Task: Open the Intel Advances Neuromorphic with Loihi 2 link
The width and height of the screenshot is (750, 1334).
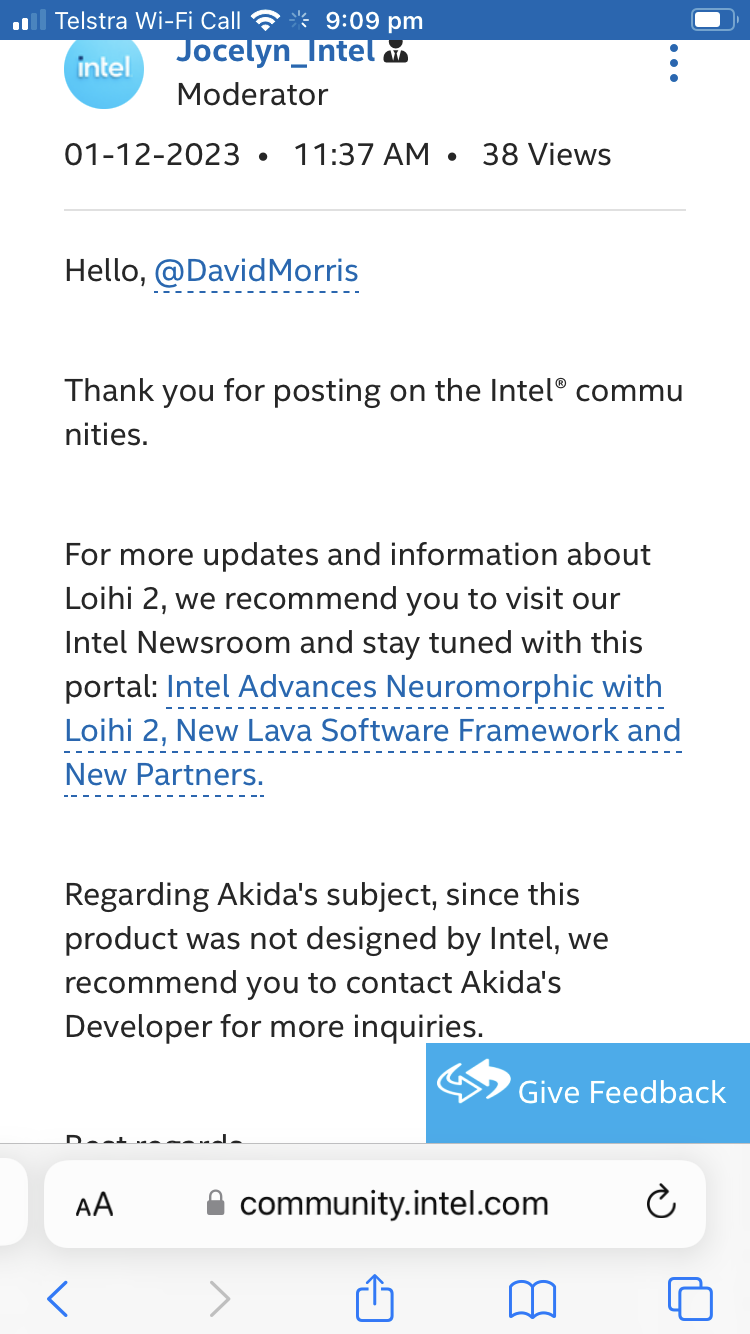Action: (x=373, y=731)
